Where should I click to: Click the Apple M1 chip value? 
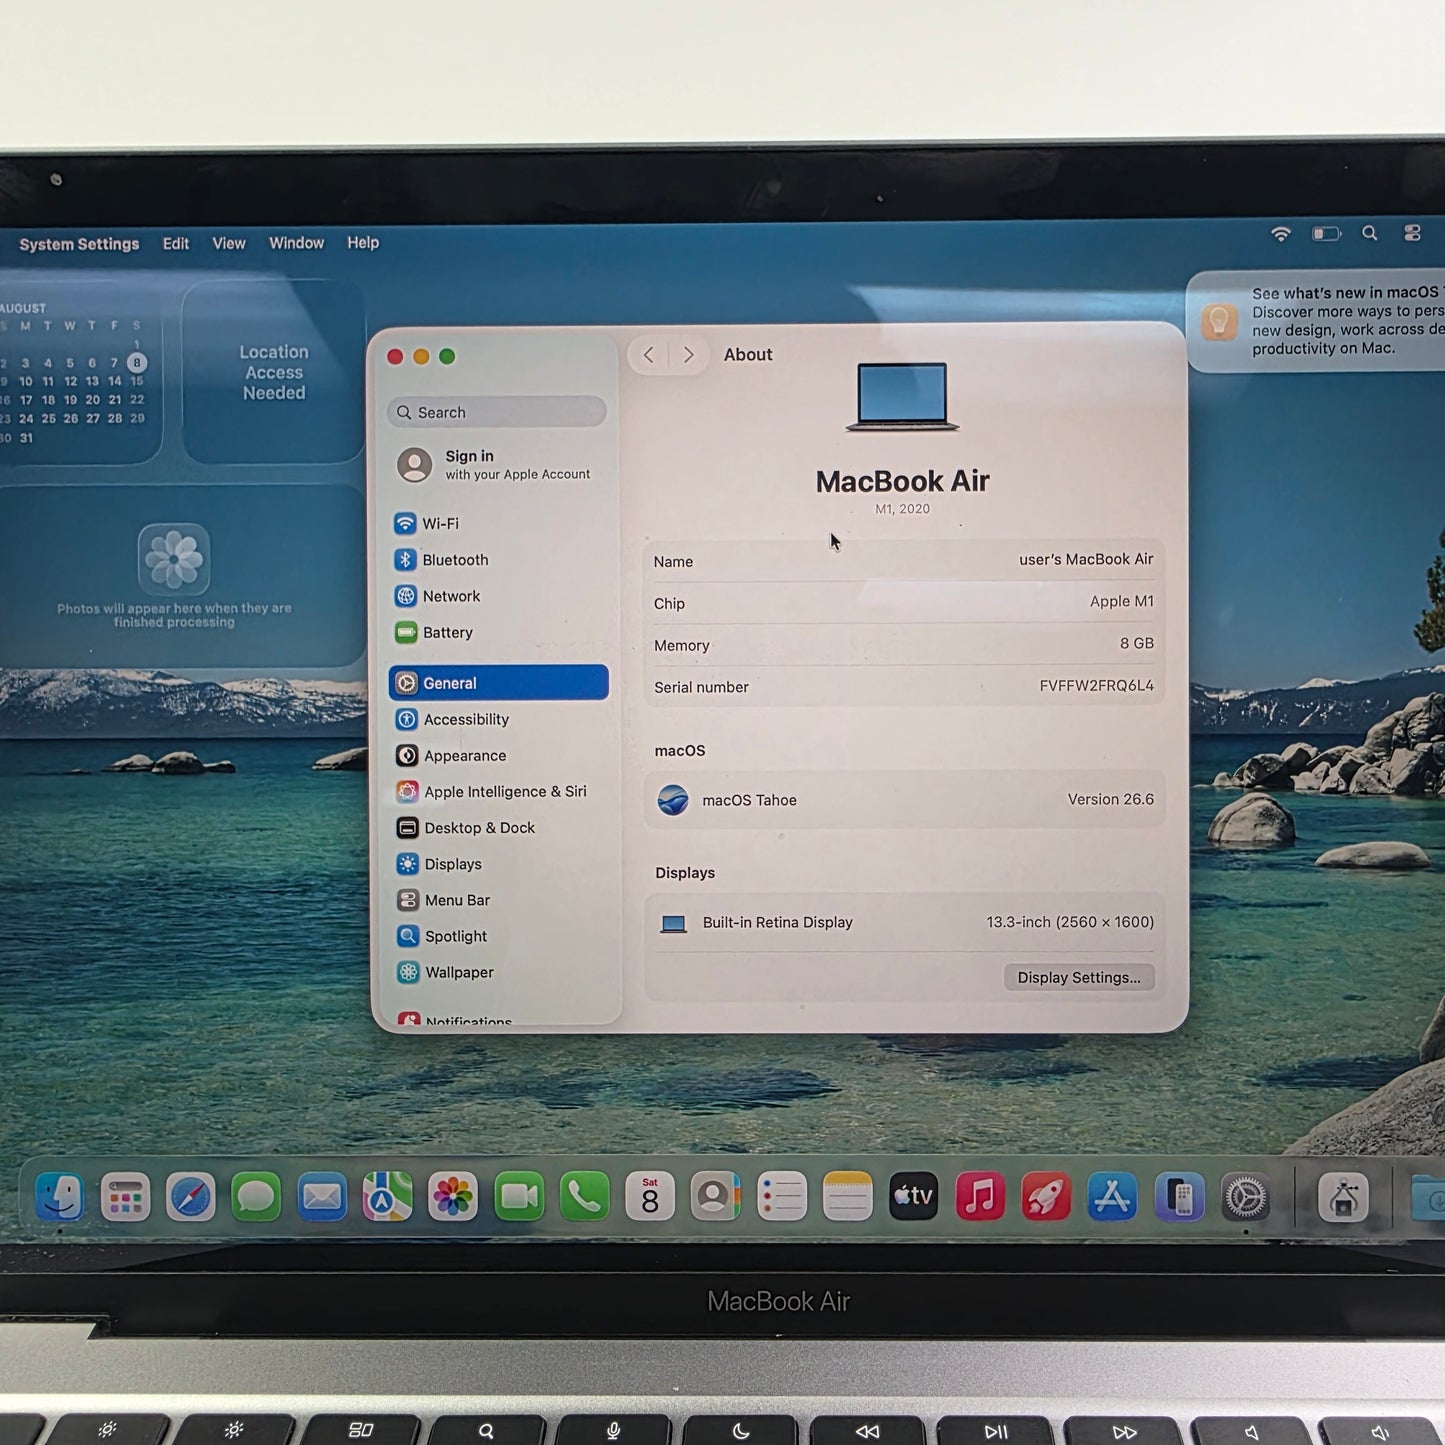1122,601
